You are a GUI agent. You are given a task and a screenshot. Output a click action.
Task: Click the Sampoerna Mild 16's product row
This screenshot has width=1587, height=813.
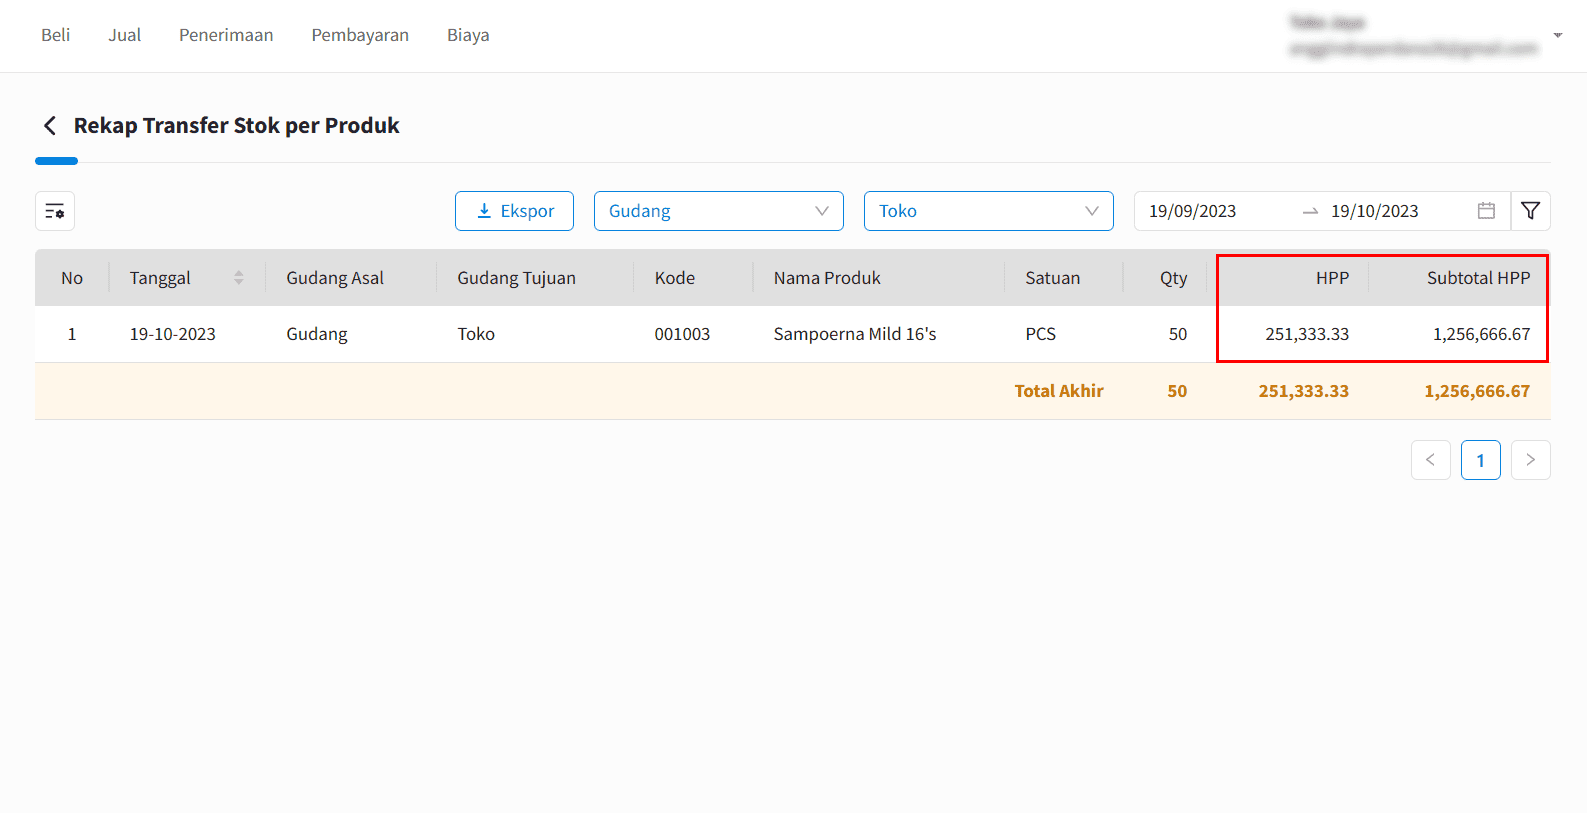click(854, 334)
